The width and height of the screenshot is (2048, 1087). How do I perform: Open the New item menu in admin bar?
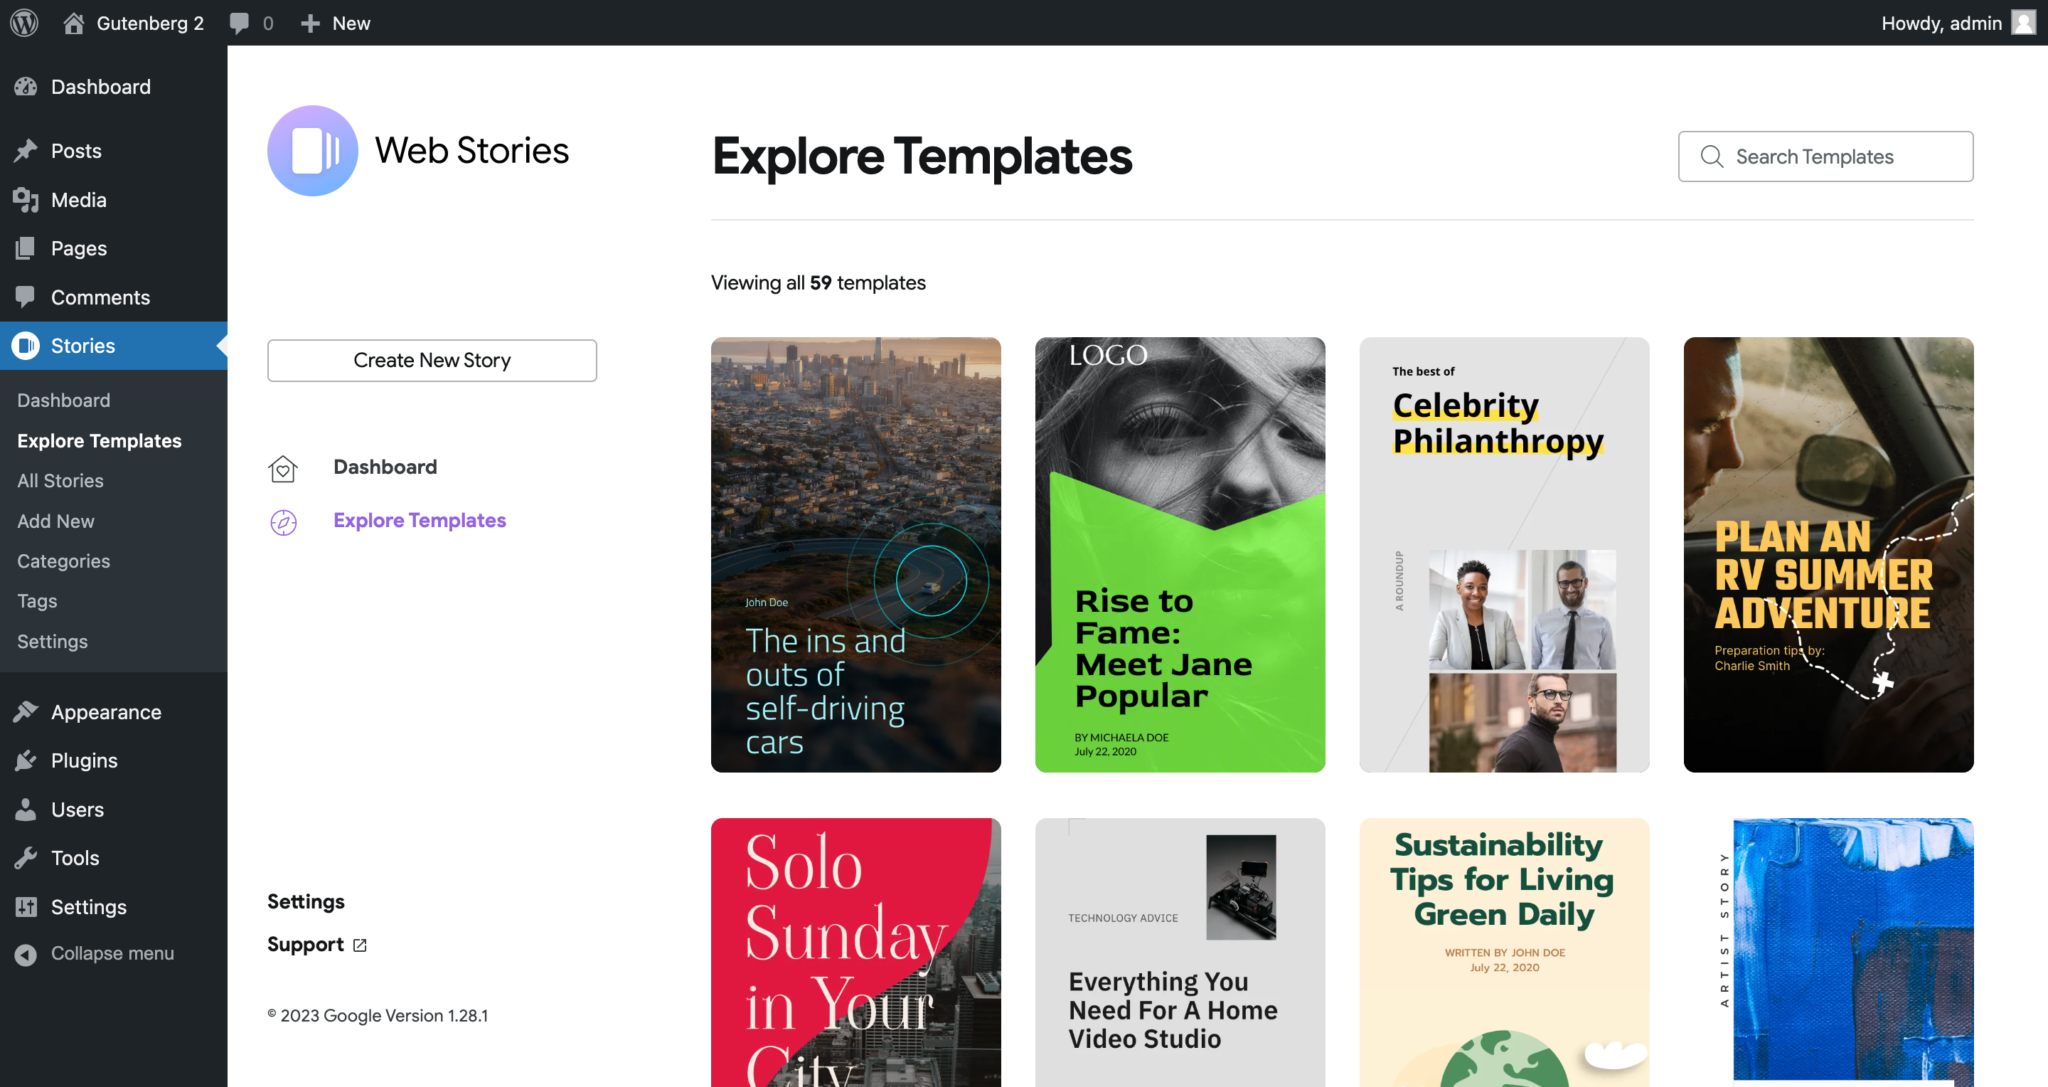pos(335,22)
